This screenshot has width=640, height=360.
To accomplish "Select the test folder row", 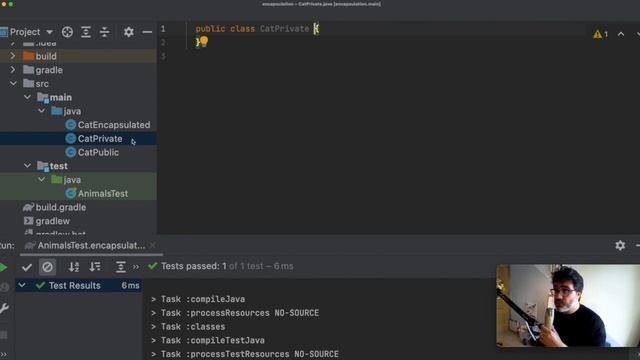I will 78,166.
